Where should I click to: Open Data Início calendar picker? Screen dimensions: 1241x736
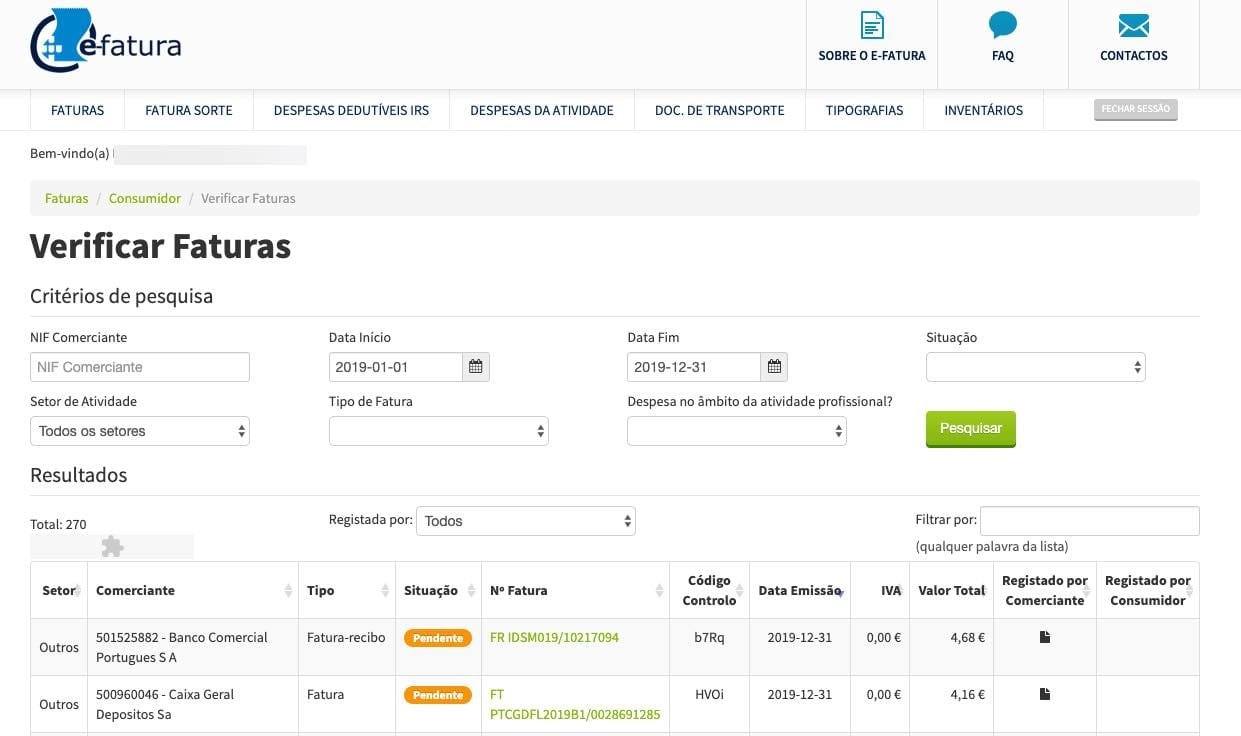[476, 367]
